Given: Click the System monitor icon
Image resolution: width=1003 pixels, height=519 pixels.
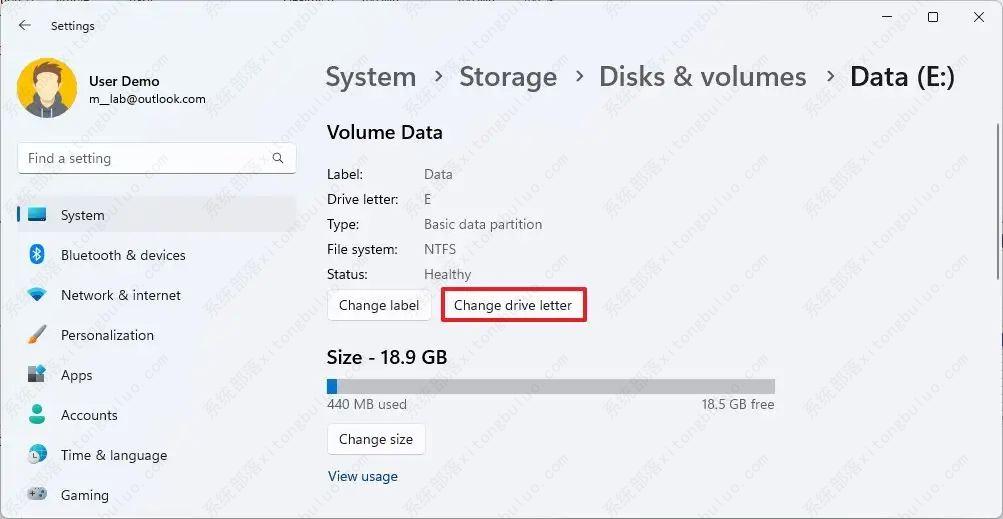Looking at the screenshot, I should pos(38,215).
